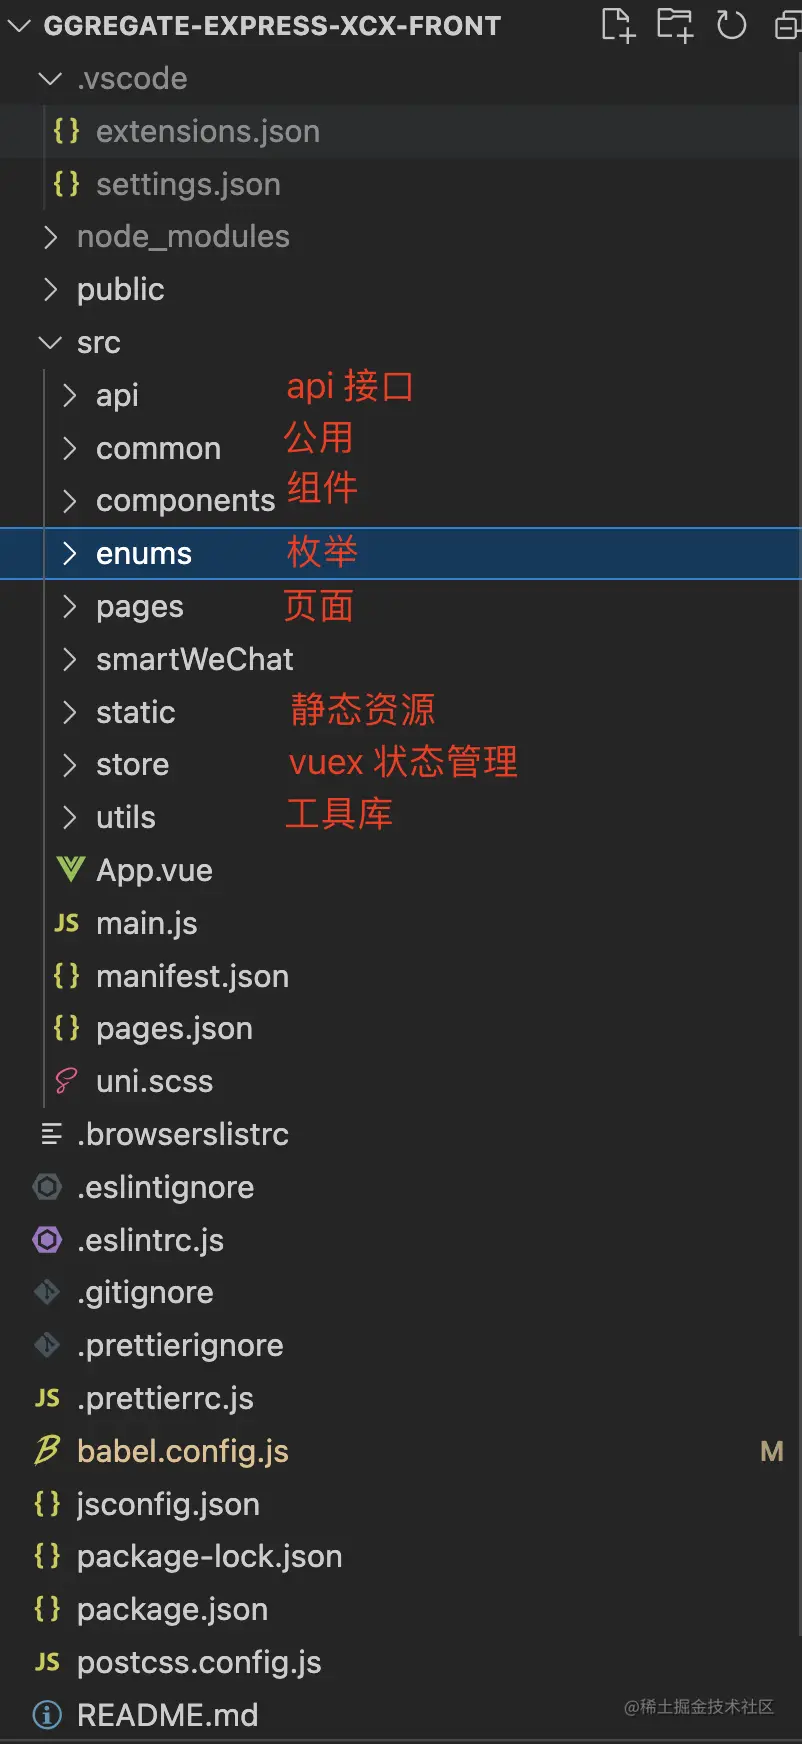The width and height of the screenshot is (802, 1744).
Task: Open package.json file
Action: point(172,1609)
